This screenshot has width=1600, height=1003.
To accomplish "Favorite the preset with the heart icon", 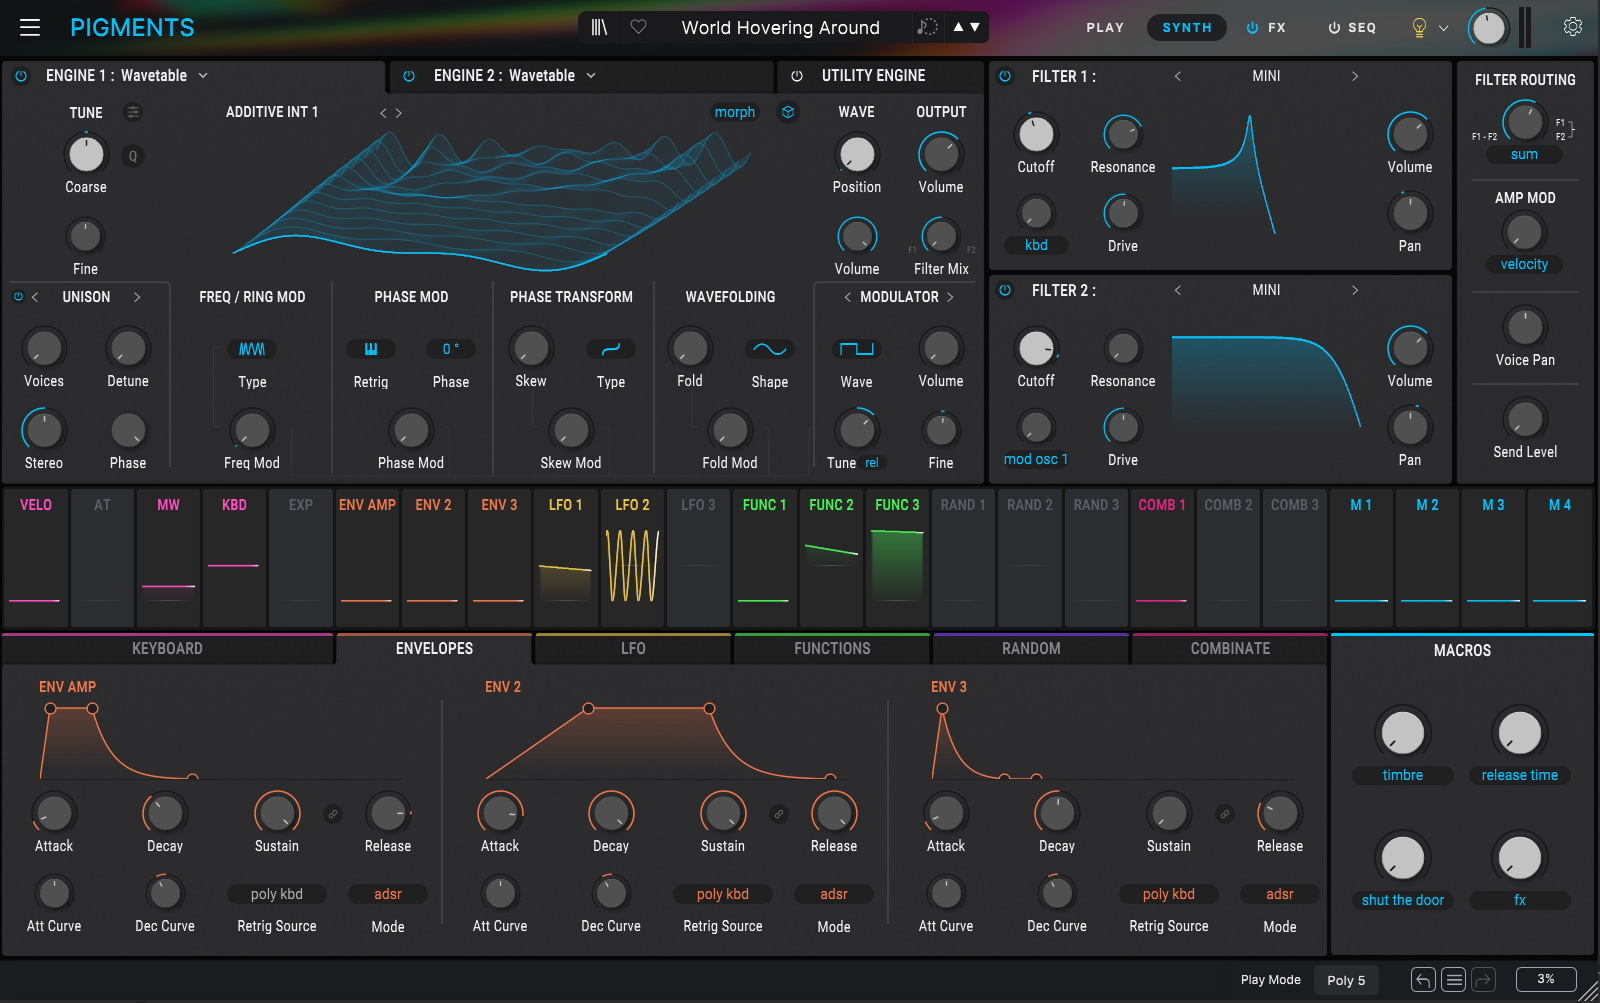I will (638, 27).
